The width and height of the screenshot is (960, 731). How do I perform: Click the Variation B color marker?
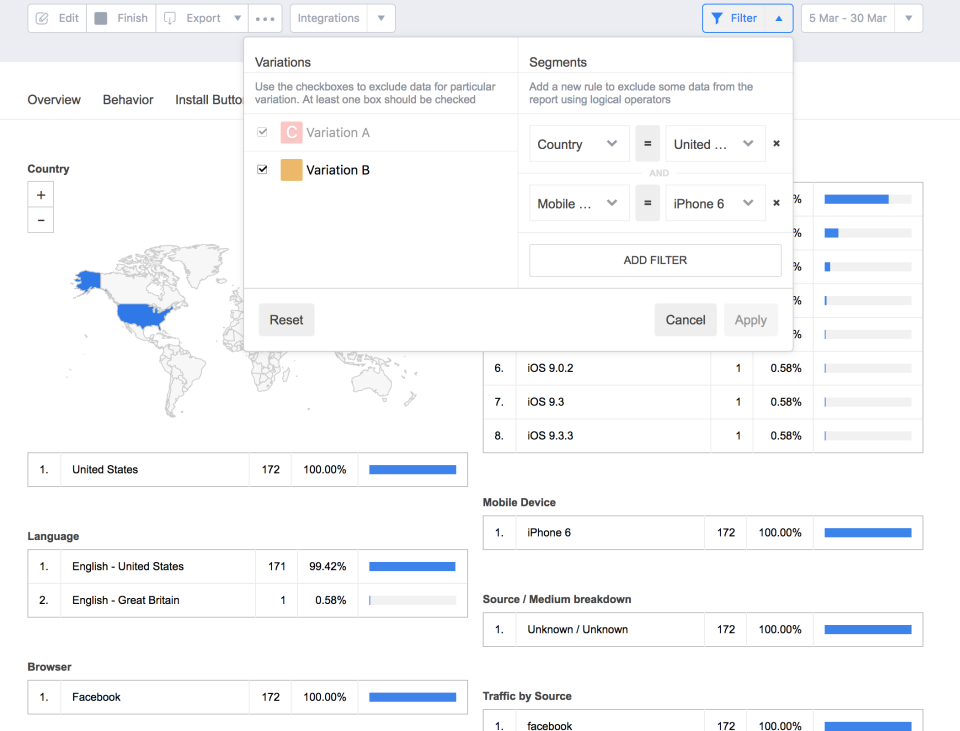point(291,170)
